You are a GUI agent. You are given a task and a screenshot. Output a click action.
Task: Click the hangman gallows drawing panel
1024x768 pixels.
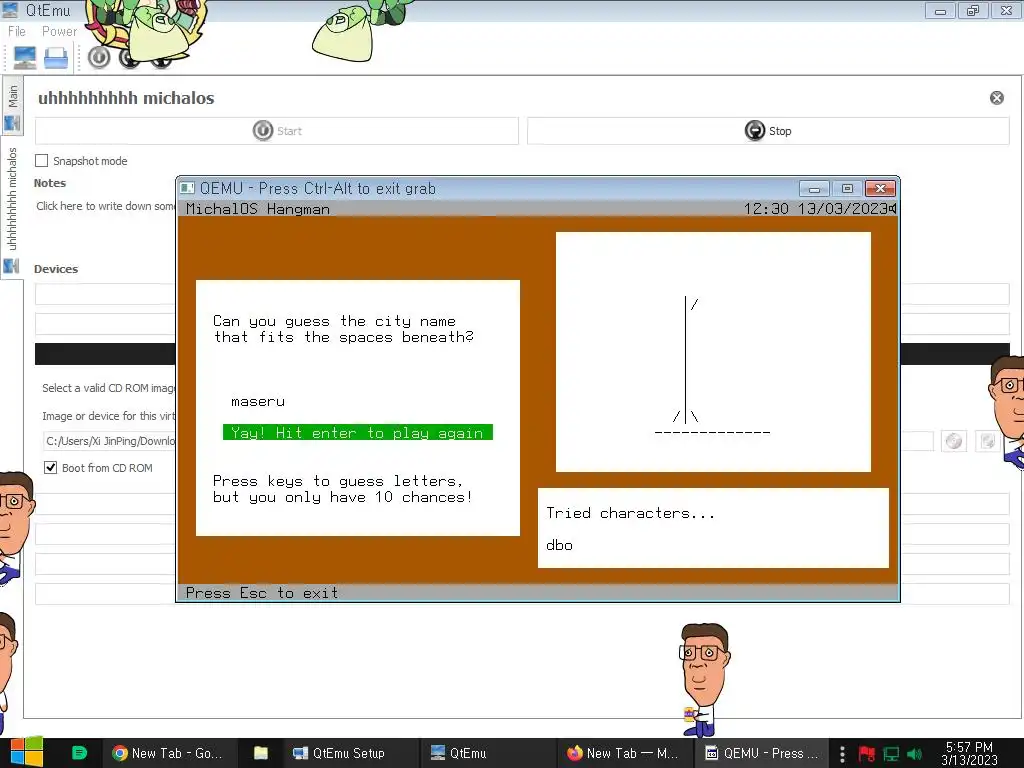click(713, 351)
